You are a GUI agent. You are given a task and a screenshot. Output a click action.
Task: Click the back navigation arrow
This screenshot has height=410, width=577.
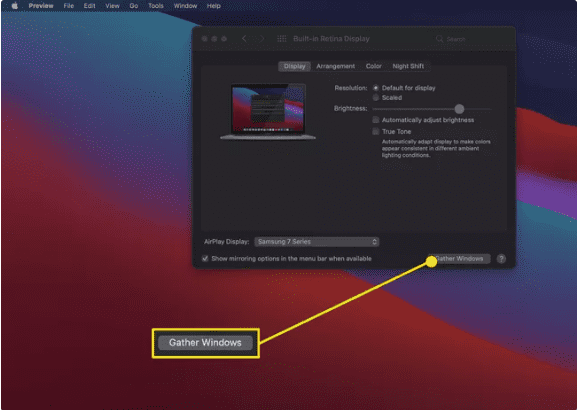[244, 39]
